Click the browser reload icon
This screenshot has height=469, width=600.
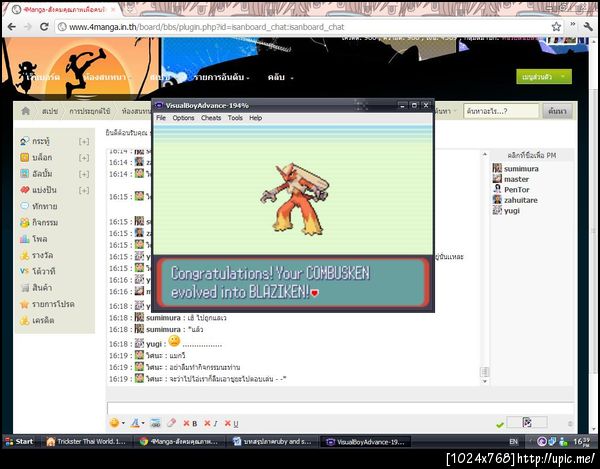[44, 27]
